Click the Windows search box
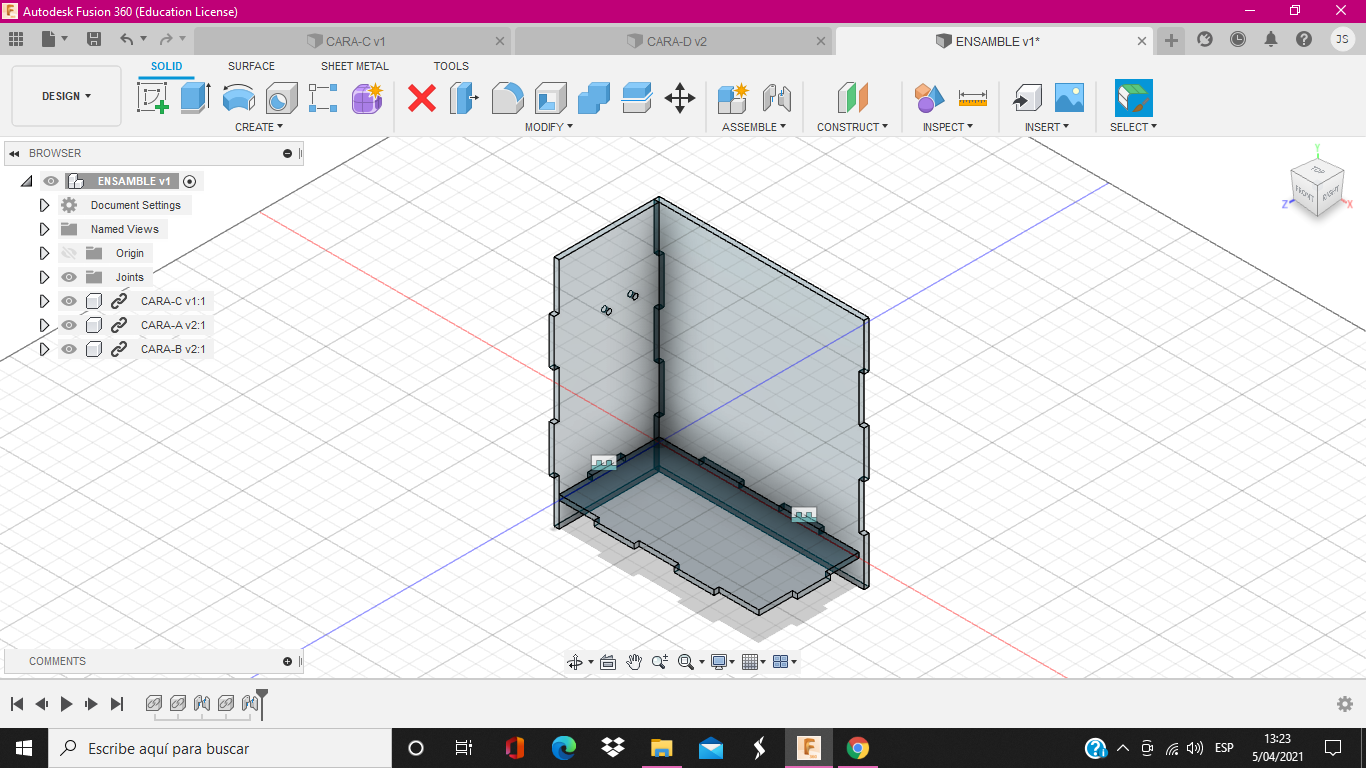 (220, 748)
